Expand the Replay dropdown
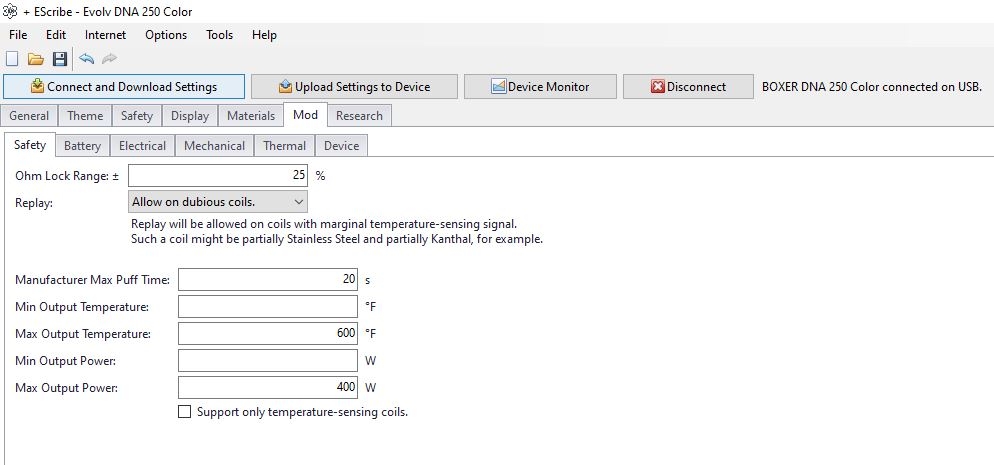 point(218,202)
